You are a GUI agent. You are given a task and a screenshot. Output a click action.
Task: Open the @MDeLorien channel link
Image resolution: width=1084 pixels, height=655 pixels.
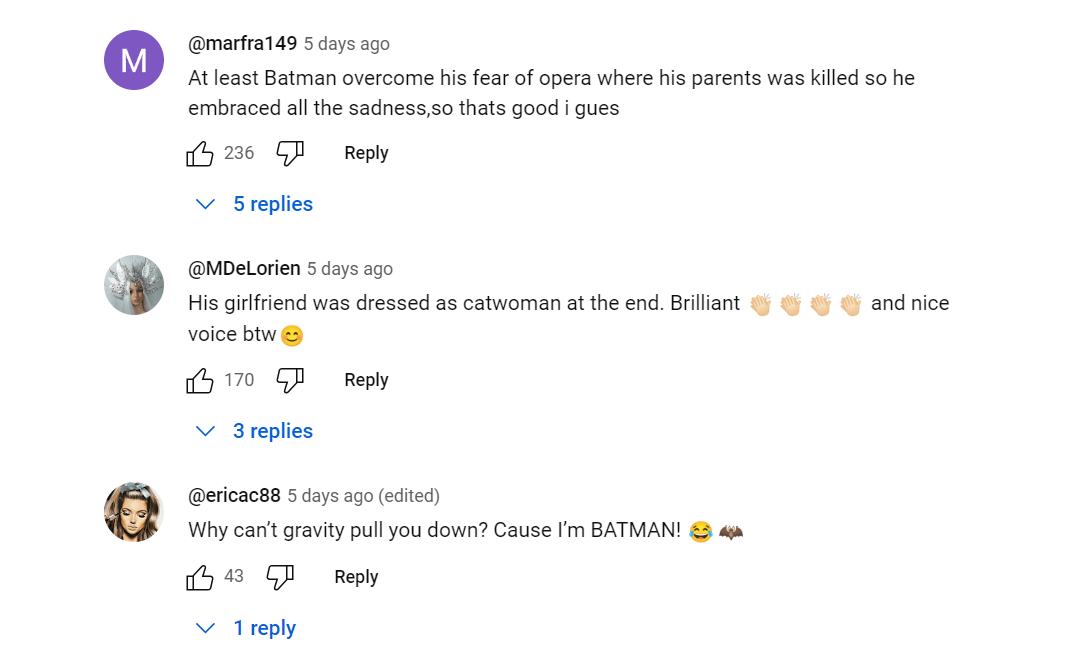(244, 268)
